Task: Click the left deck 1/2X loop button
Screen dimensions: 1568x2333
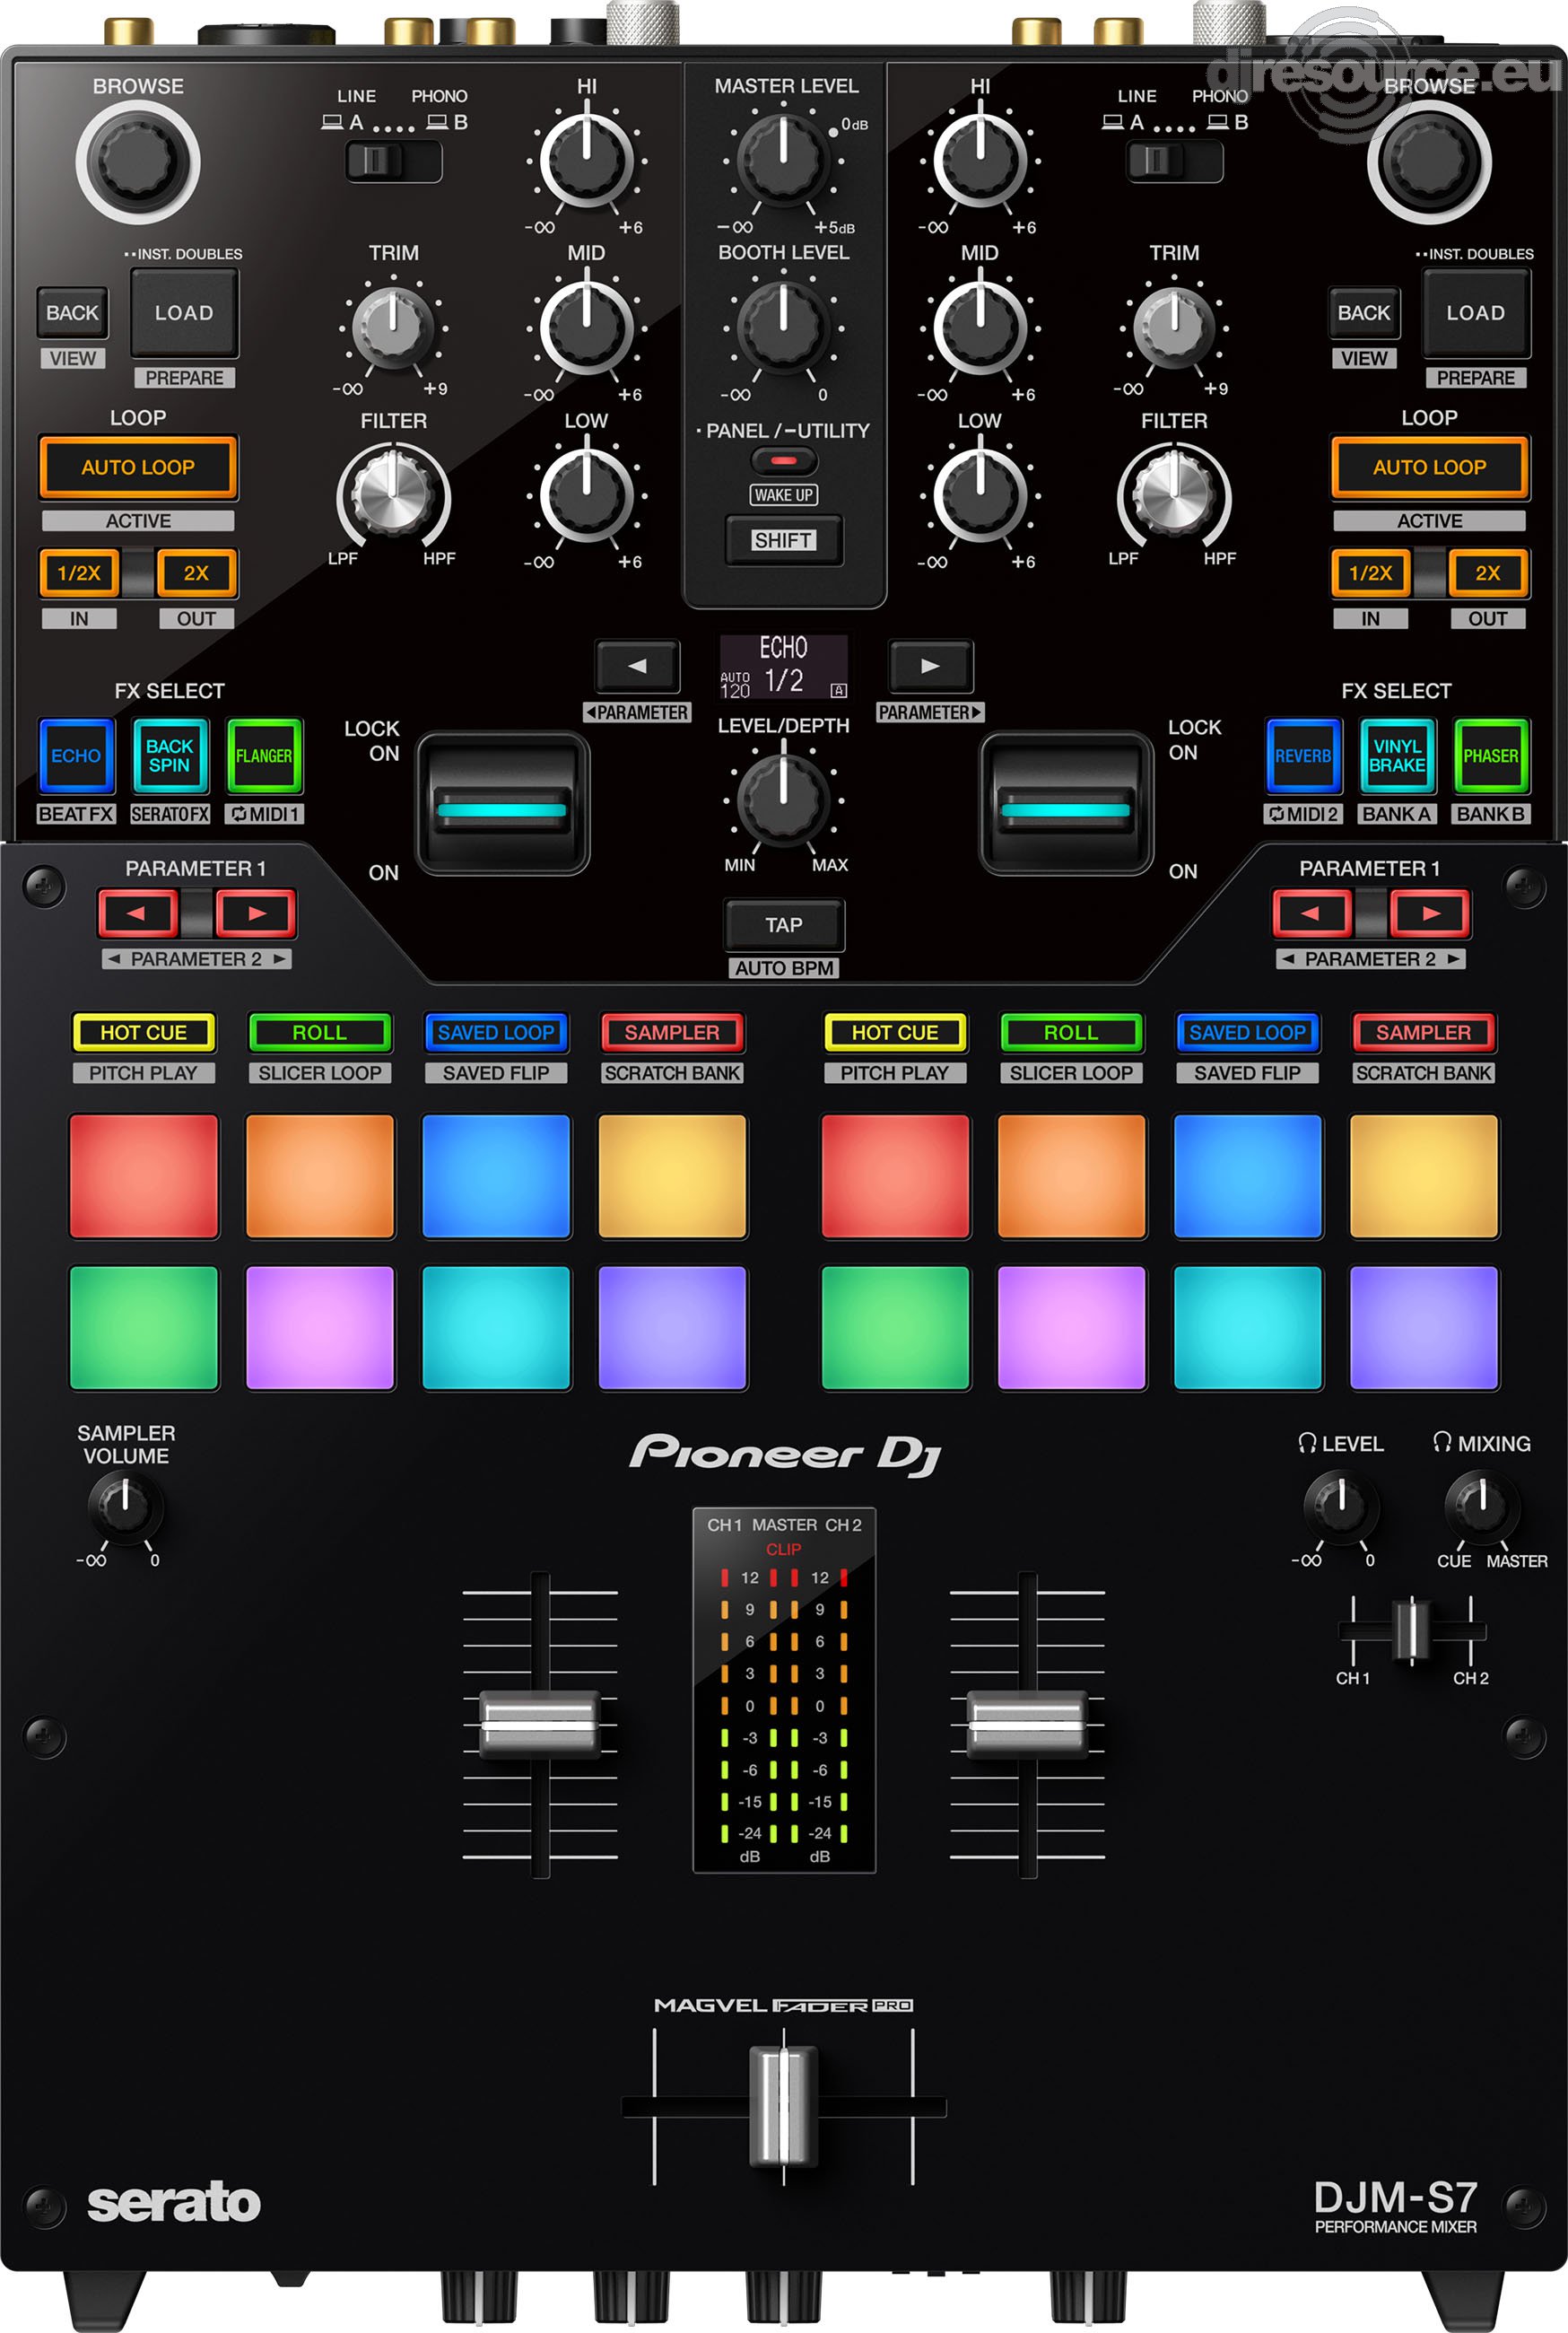Action: [x=79, y=573]
